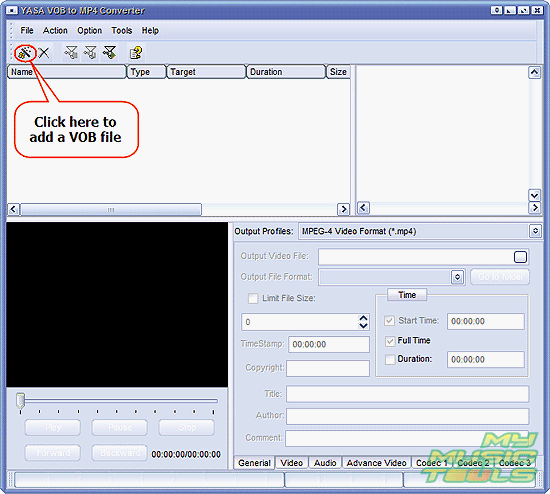Open the File menu
Viewport: 550px width, 494px height.
[27, 31]
